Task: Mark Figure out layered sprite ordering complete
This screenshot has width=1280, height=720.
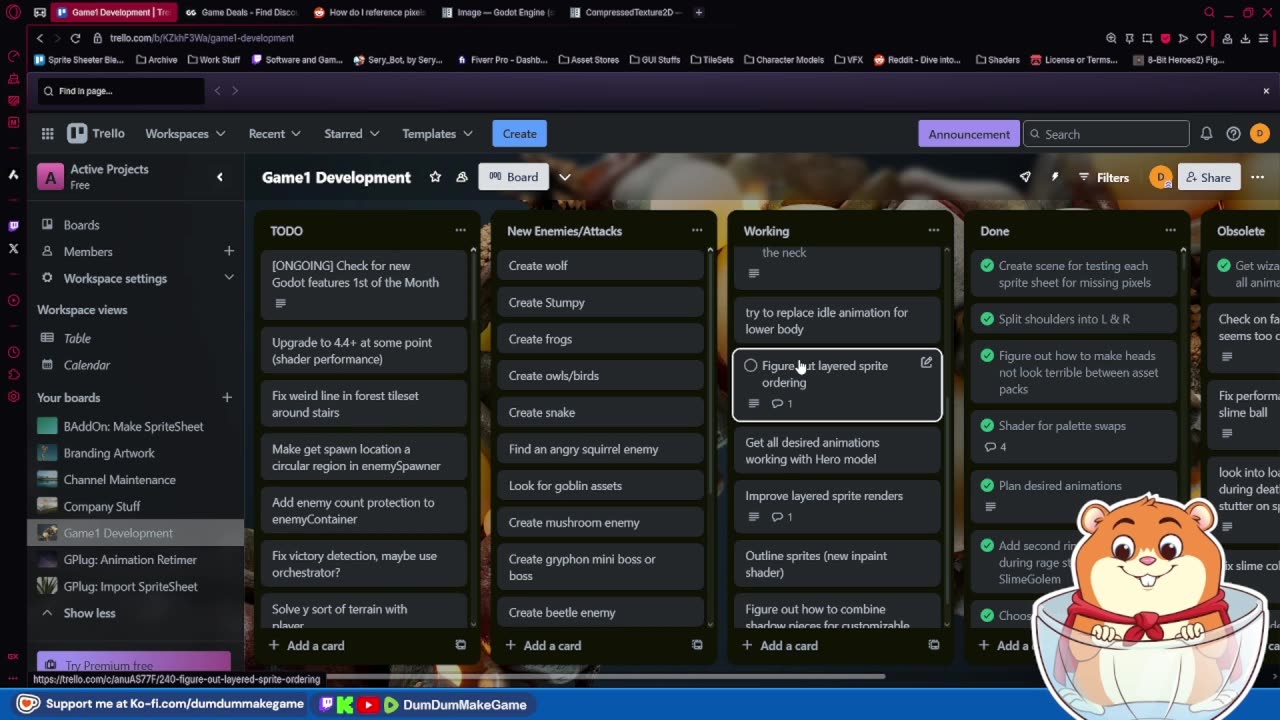Action: (x=750, y=366)
